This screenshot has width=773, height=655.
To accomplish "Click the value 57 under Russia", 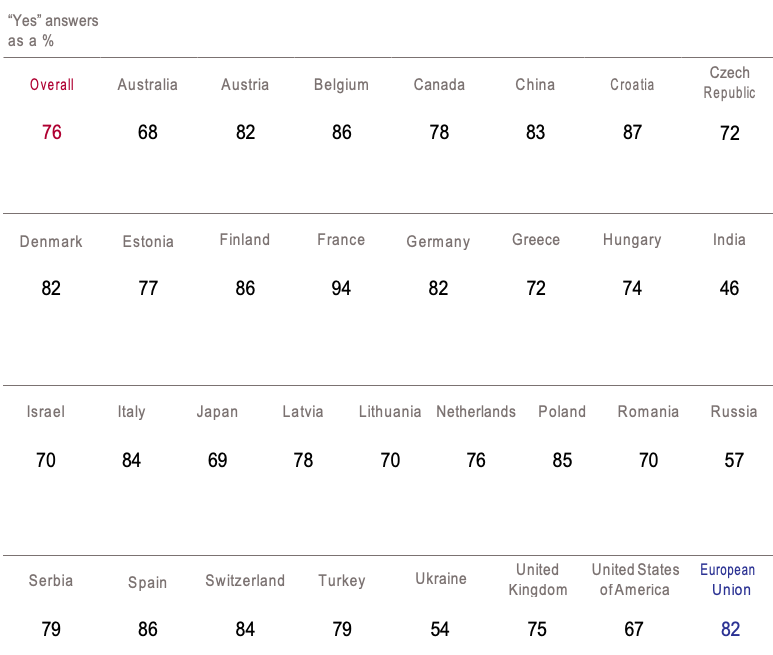I will click(734, 460).
